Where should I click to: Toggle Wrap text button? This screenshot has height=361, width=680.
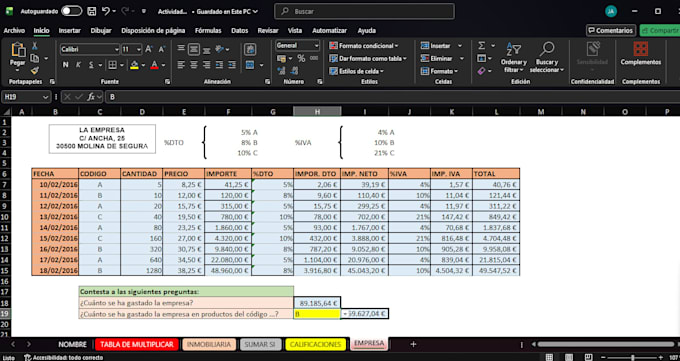(x=250, y=49)
